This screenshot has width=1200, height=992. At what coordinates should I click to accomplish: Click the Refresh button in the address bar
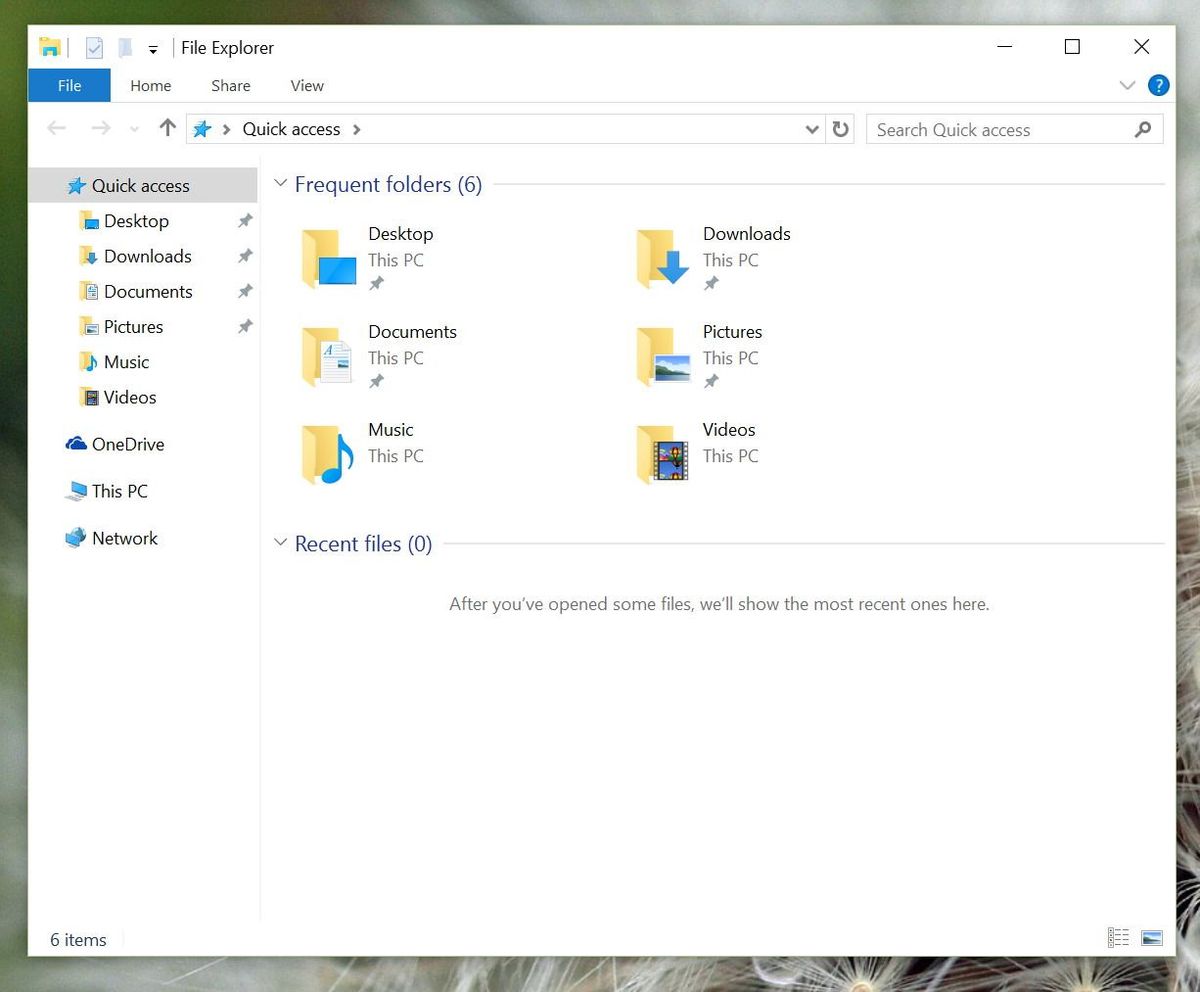pos(840,129)
